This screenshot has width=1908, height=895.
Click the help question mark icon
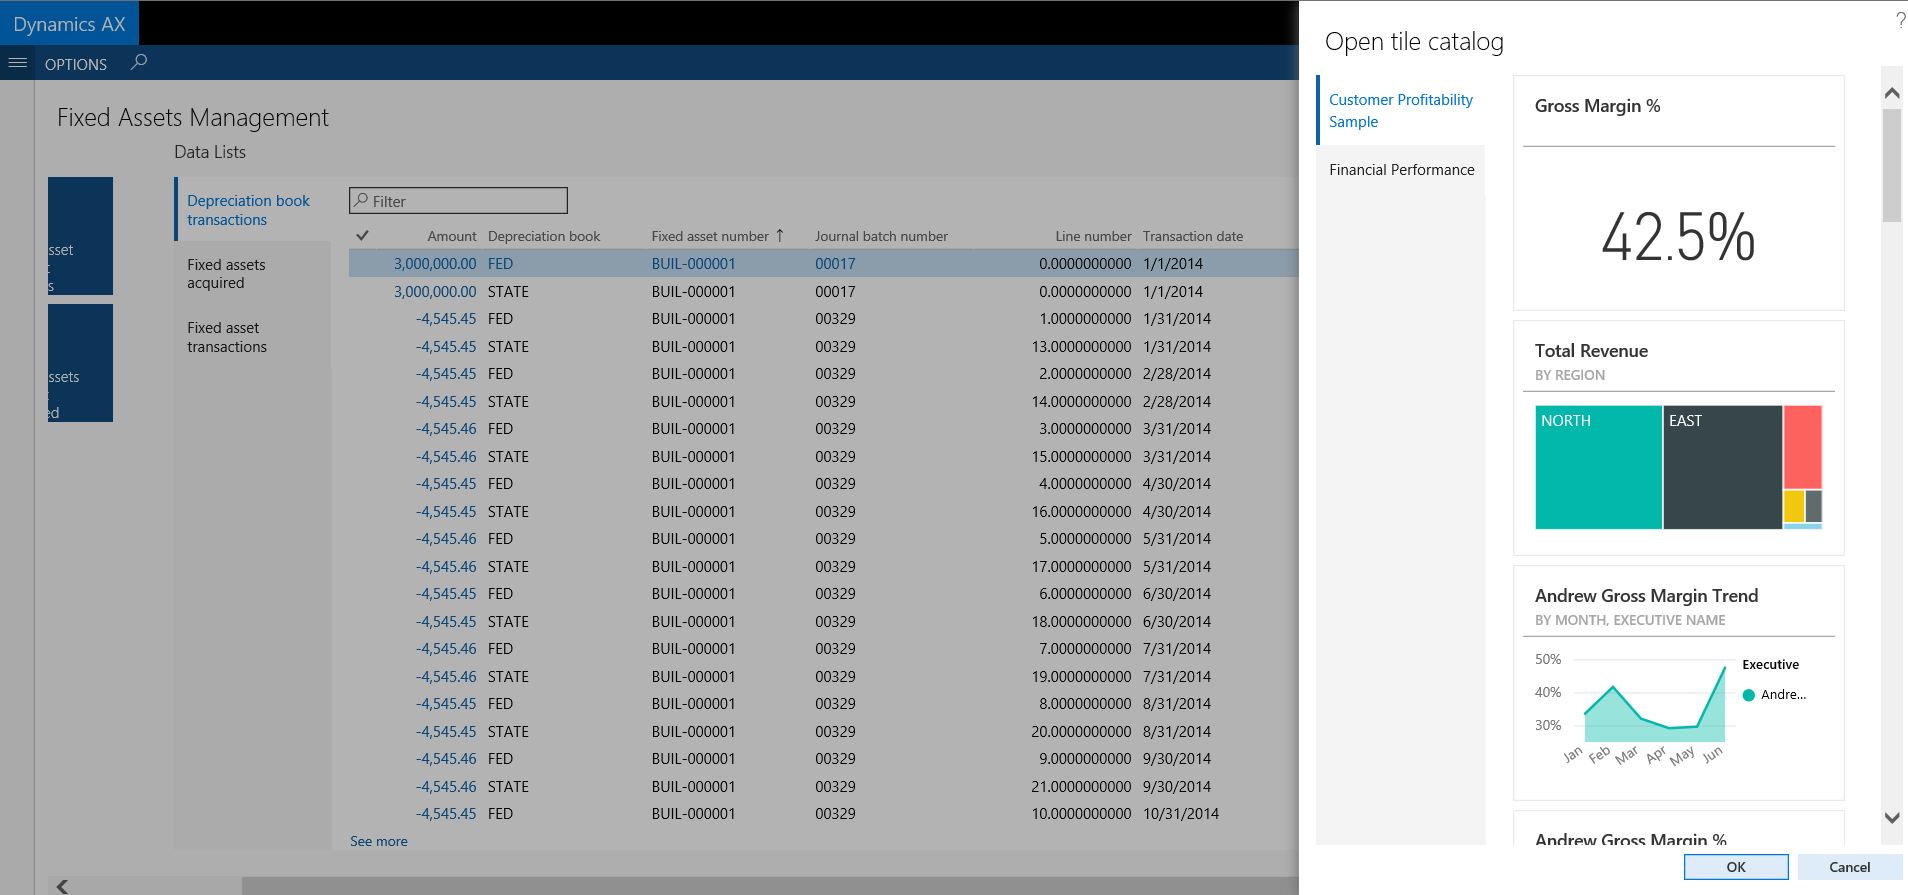click(1900, 21)
